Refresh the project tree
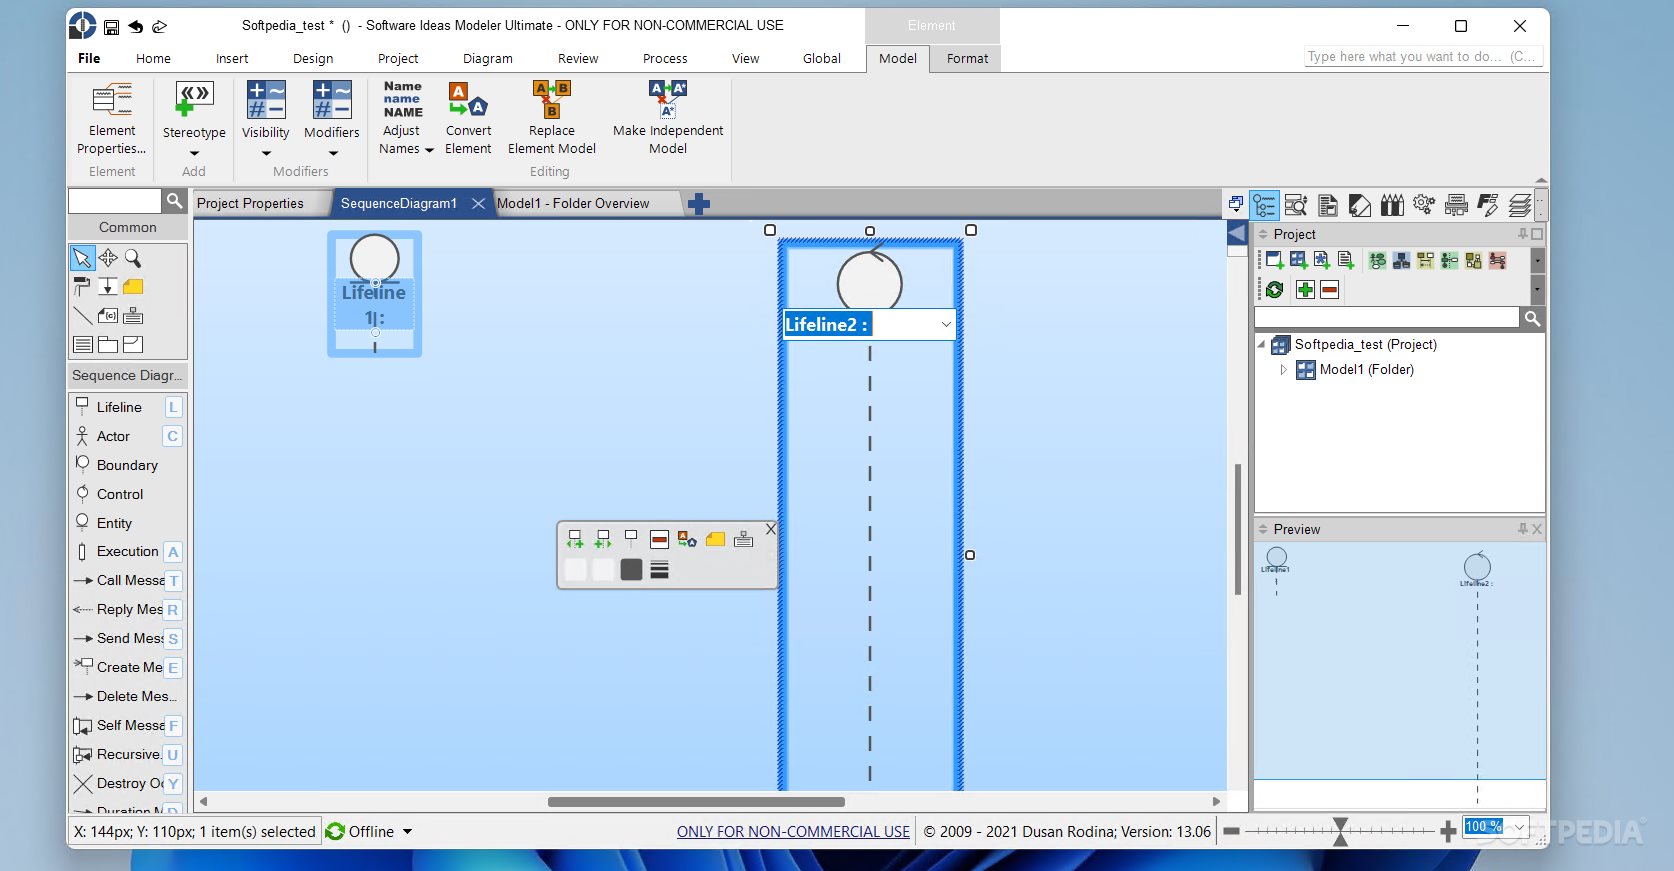 pos(1274,290)
